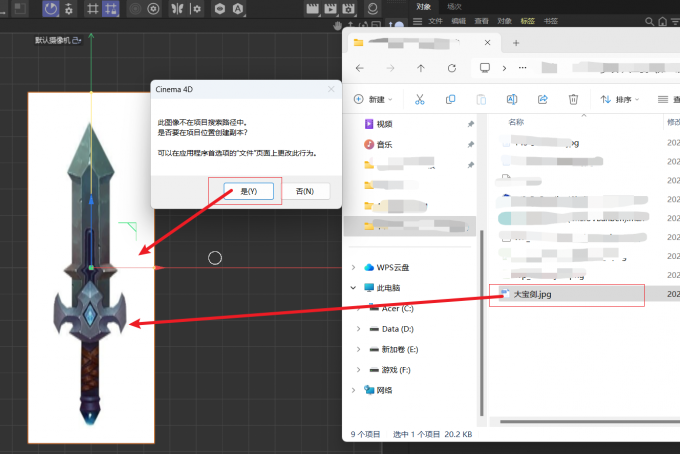Open the 文件 menu in Object Manager
The image size is (680, 454).
(435, 21)
